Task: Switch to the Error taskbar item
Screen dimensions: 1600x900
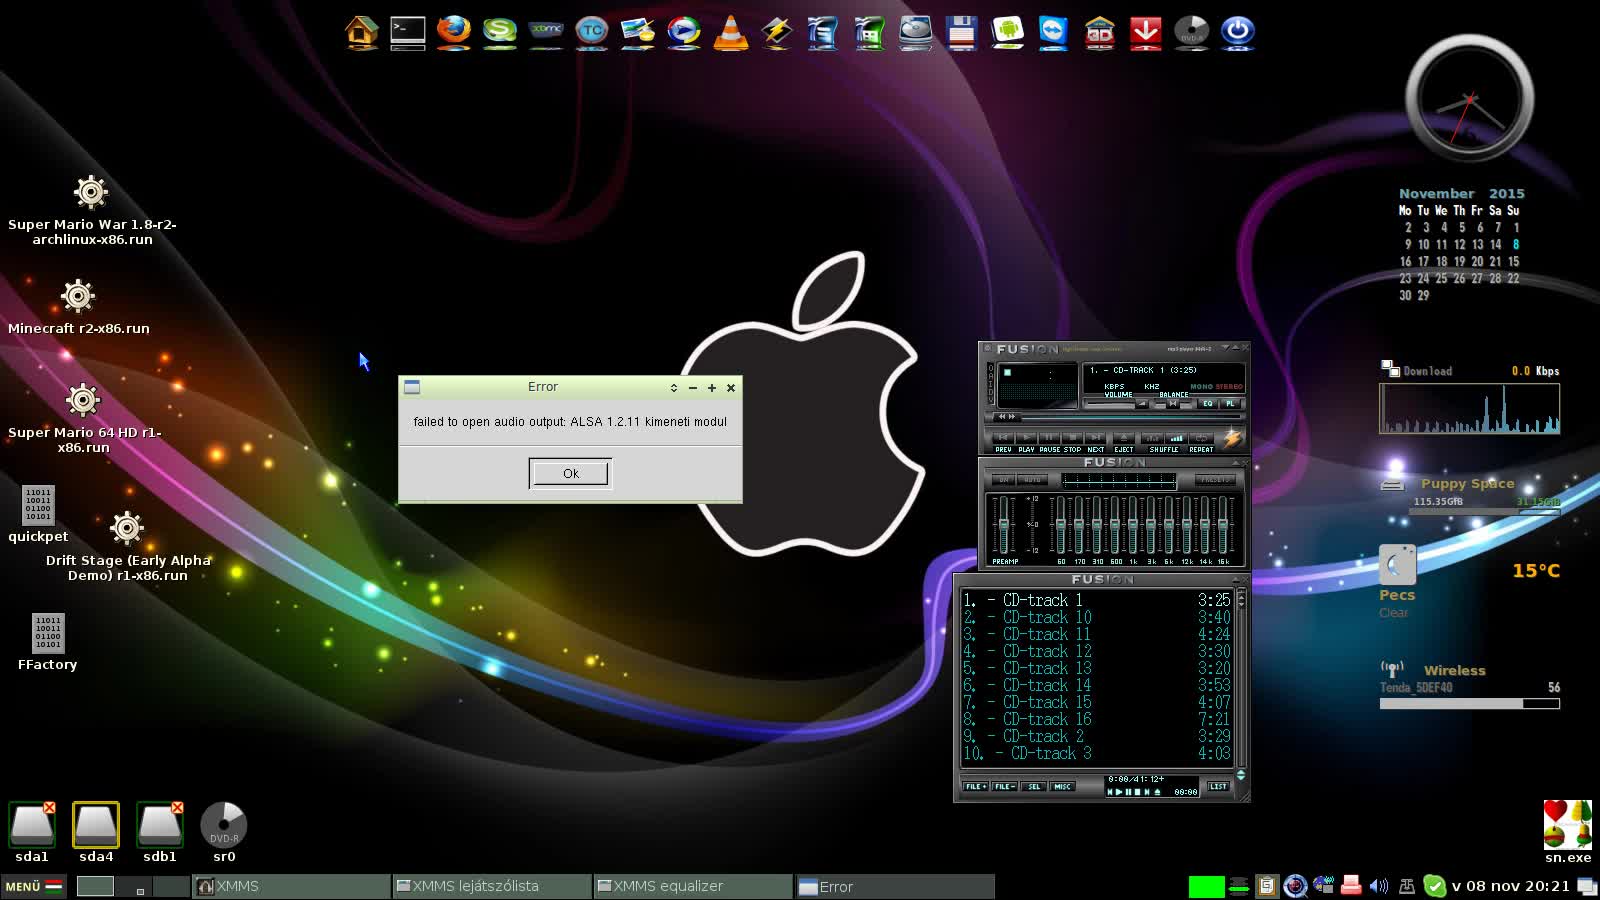Action: (x=895, y=886)
